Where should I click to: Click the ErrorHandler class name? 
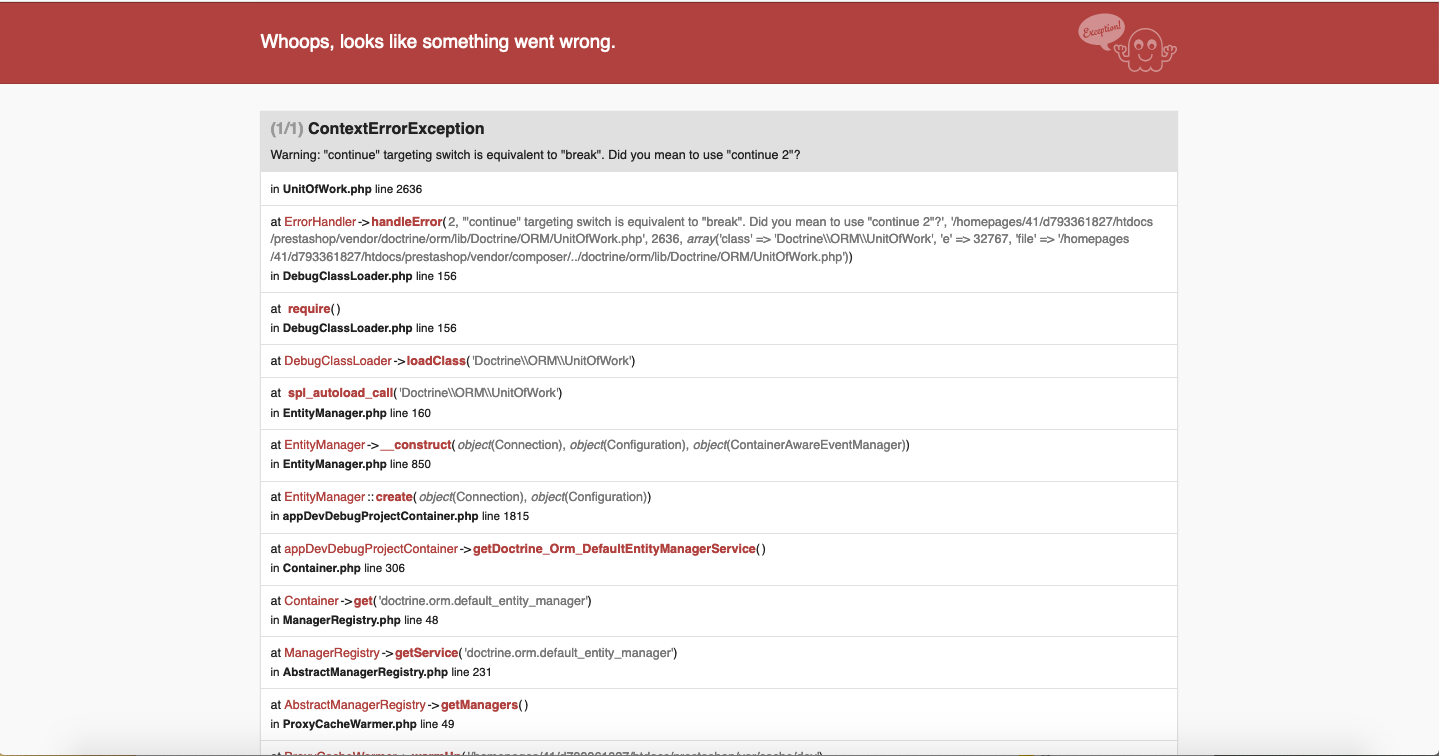[x=320, y=221]
